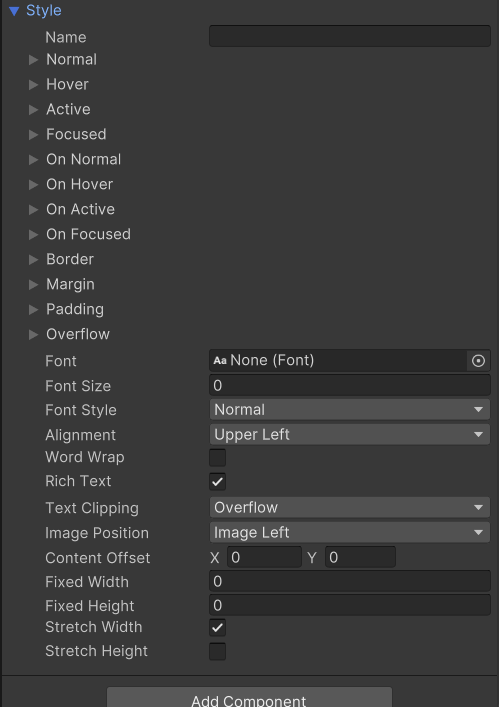Click the Fixed Width label

click(87, 582)
